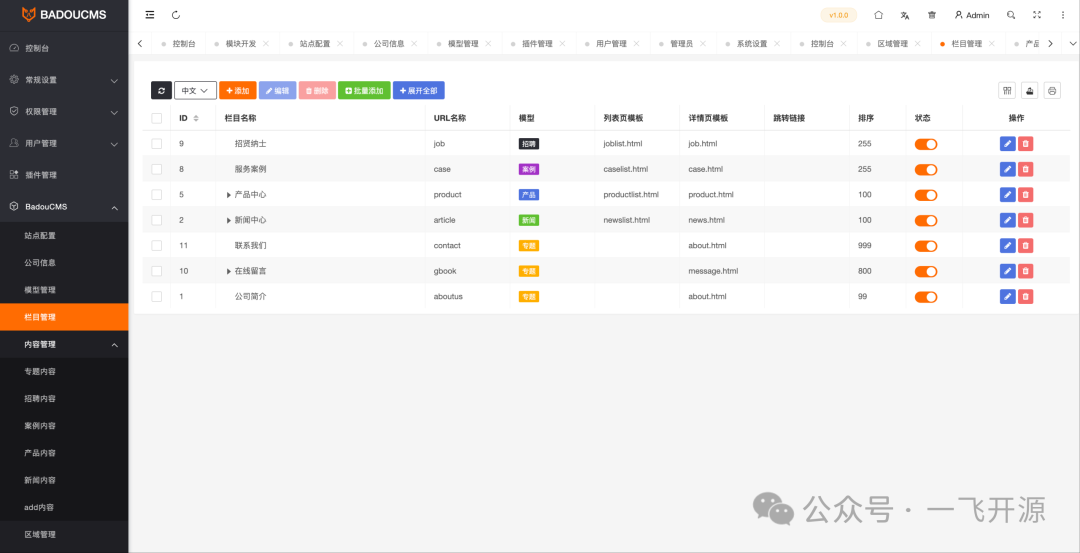Open the 中文 language dropdown
1080x553 pixels.
[196, 90]
